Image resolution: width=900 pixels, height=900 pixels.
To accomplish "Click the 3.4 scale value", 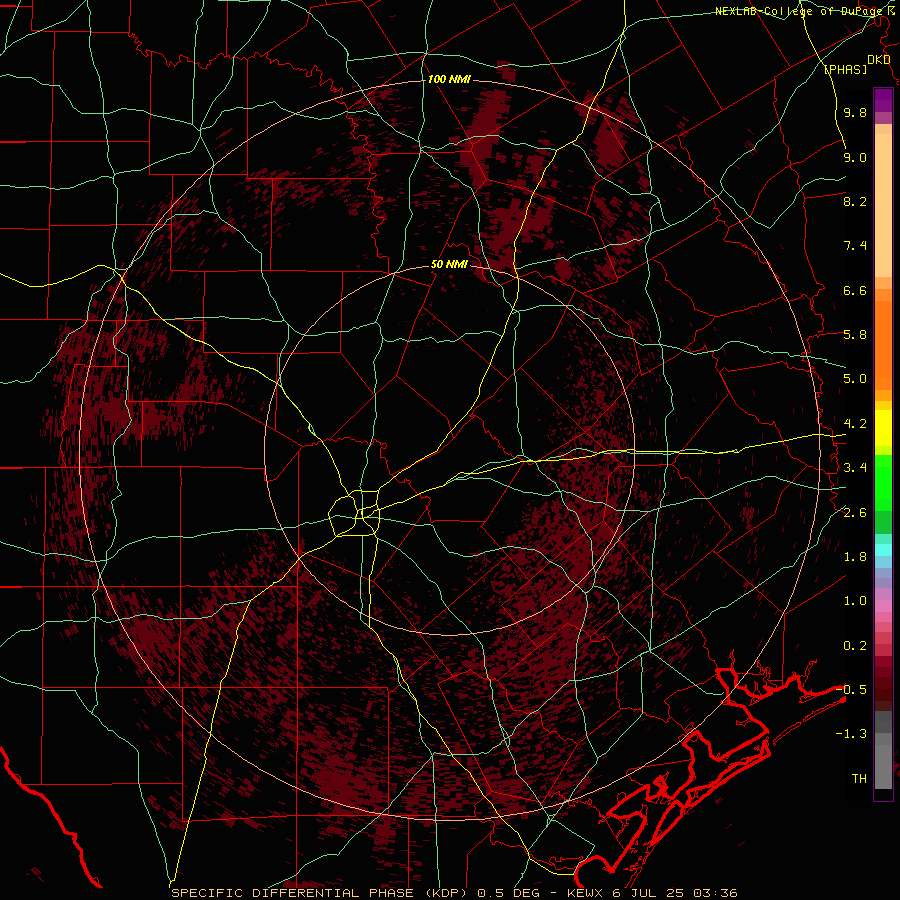I will pos(855,468).
